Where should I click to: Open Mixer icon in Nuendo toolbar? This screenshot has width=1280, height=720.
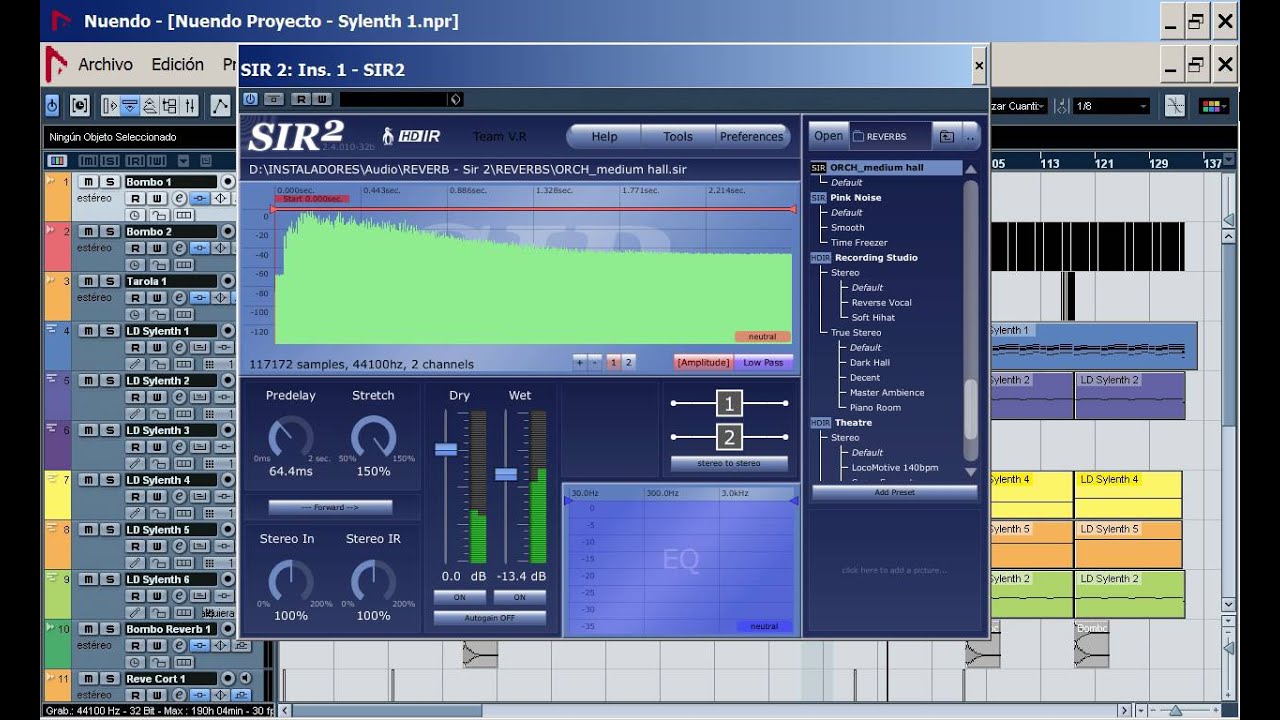(190, 105)
